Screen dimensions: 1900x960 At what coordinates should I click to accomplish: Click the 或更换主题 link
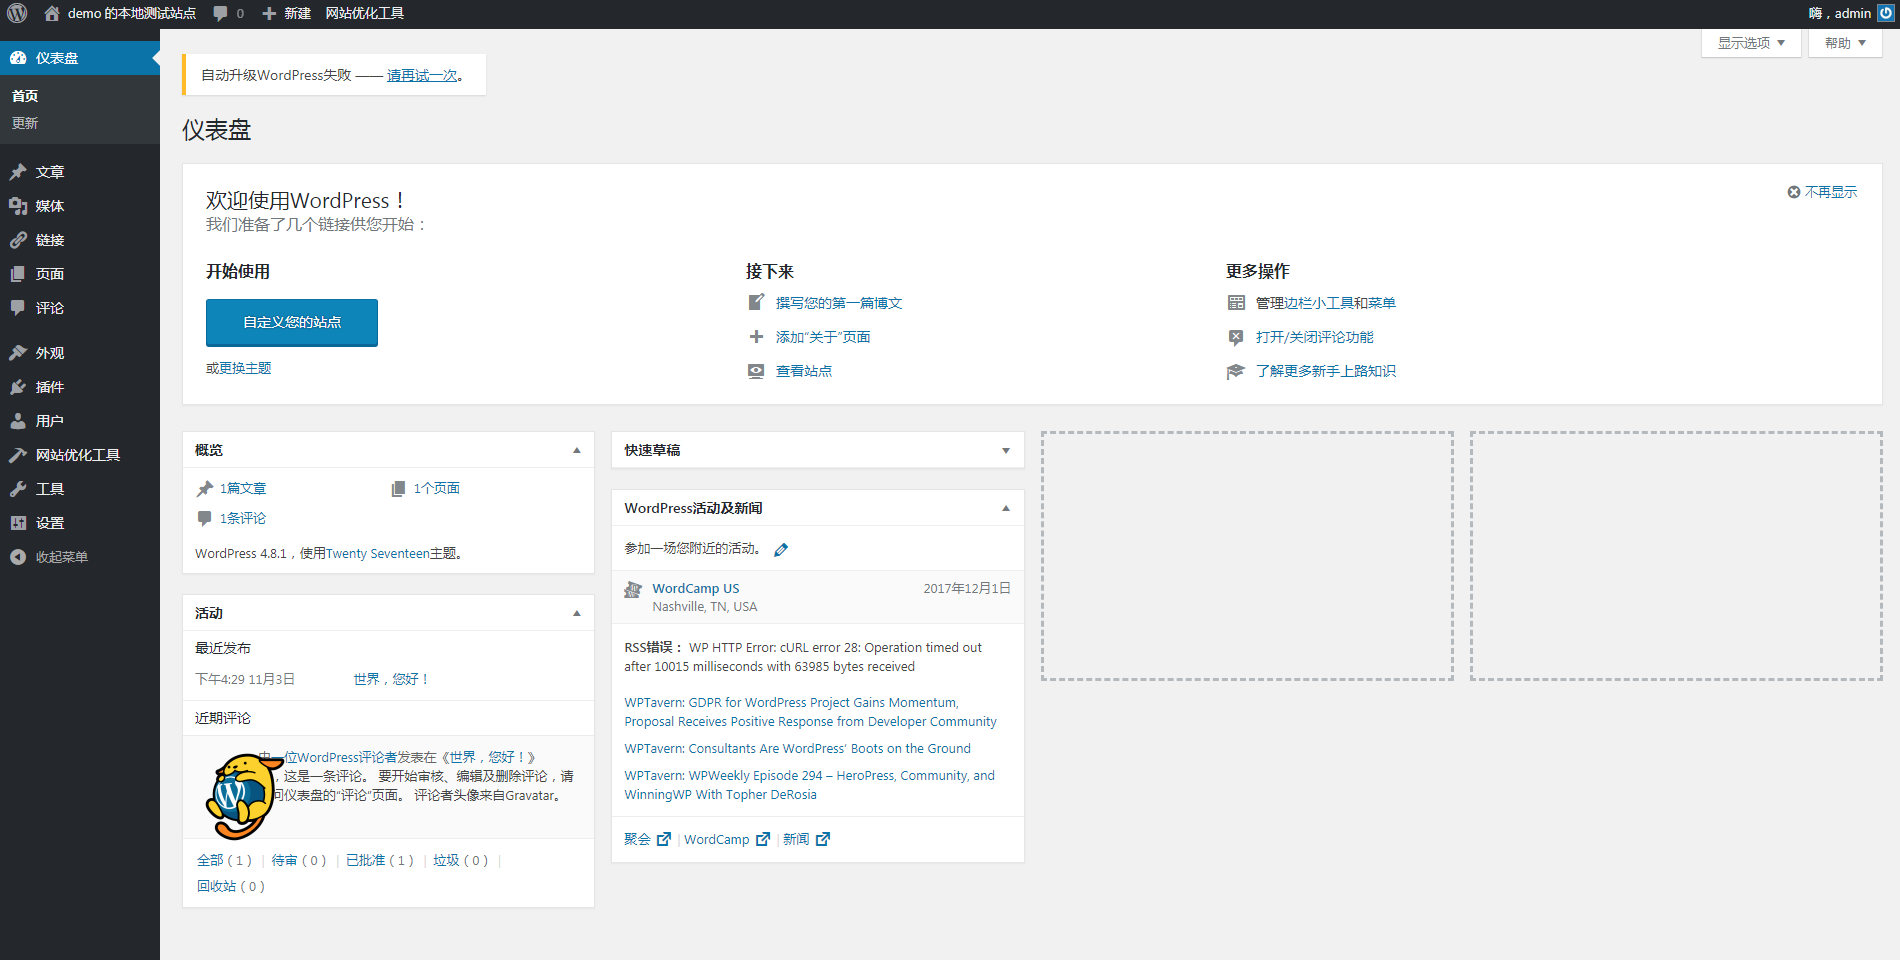click(x=238, y=368)
